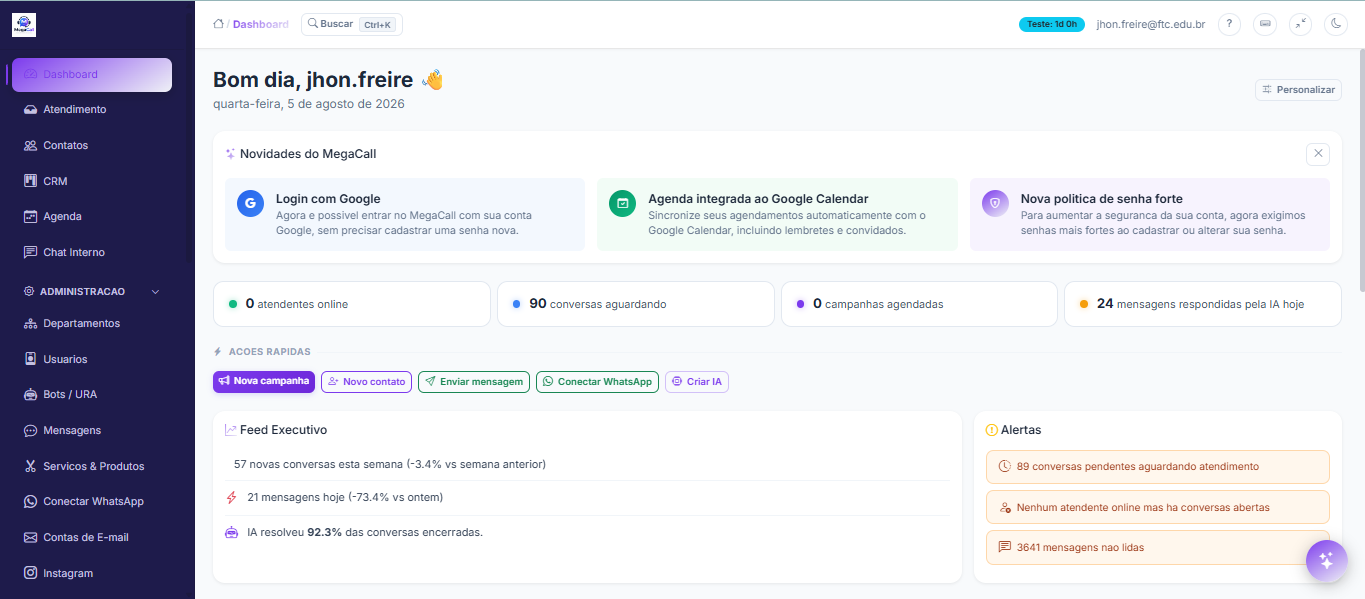Click the Criar IA button
Image resolution: width=1365 pixels, height=599 pixels.
(697, 382)
